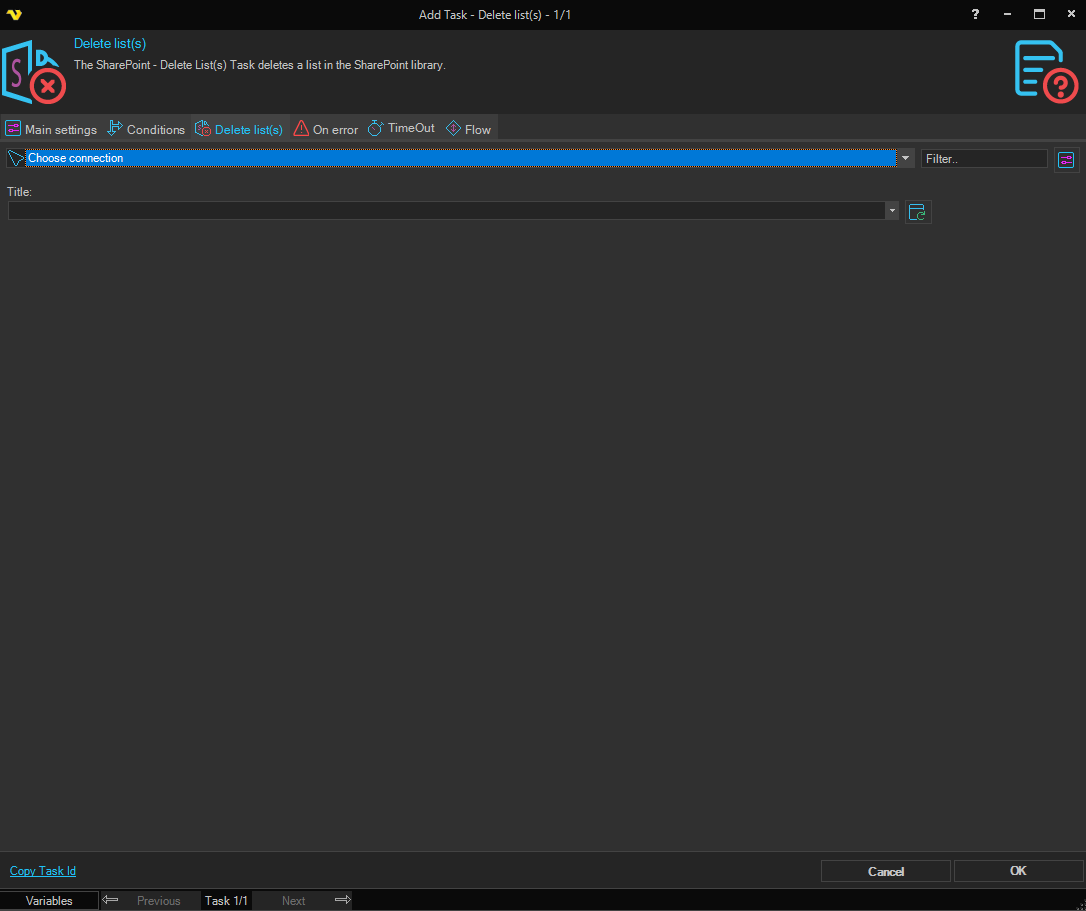Open the task help document icon

(1046, 71)
